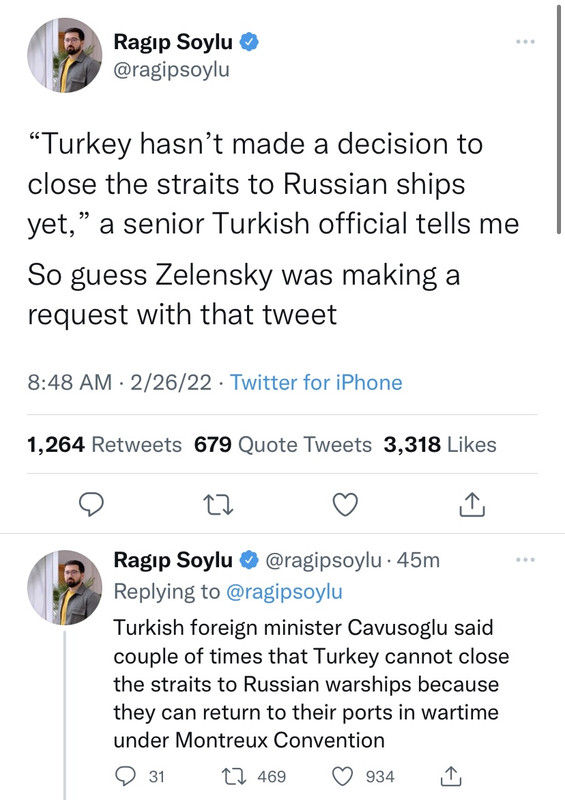Viewport: 565px width, 800px height.
Task: Like the main tweet with heart icon
Action: [x=345, y=505]
